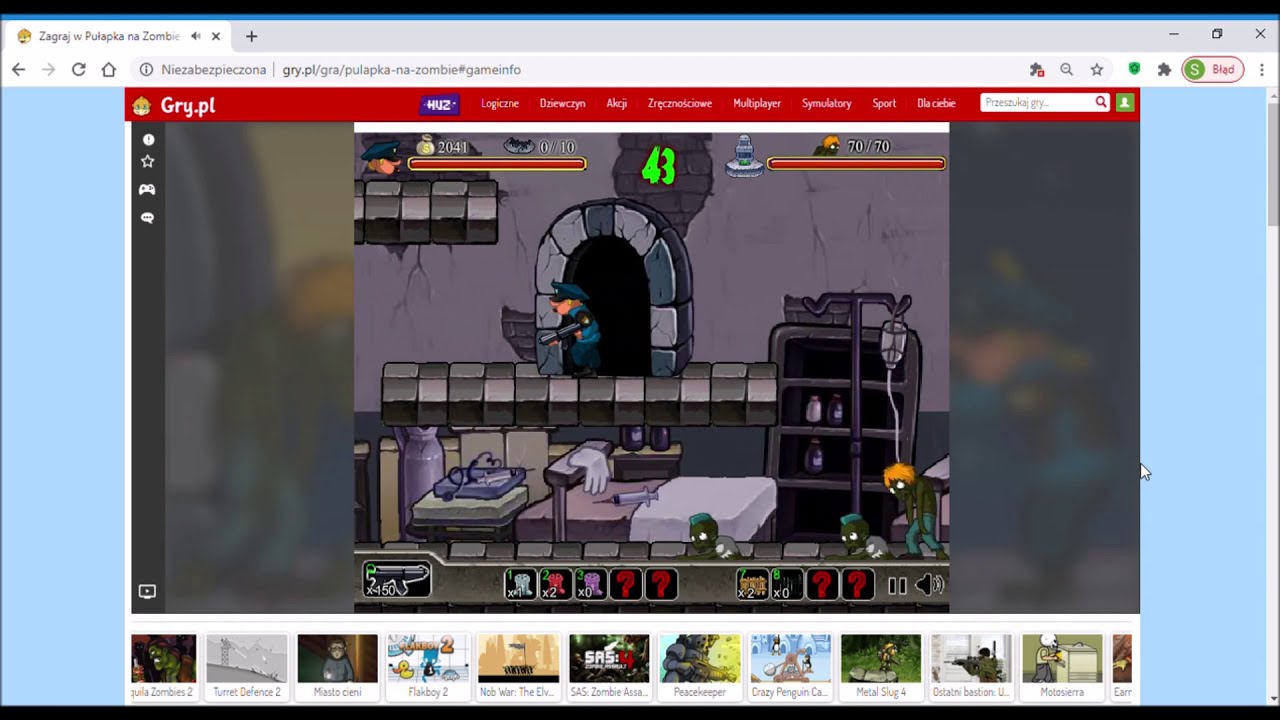Go to the Dla ciebie section
The height and width of the screenshot is (720, 1280).
(x=936, y=103)
